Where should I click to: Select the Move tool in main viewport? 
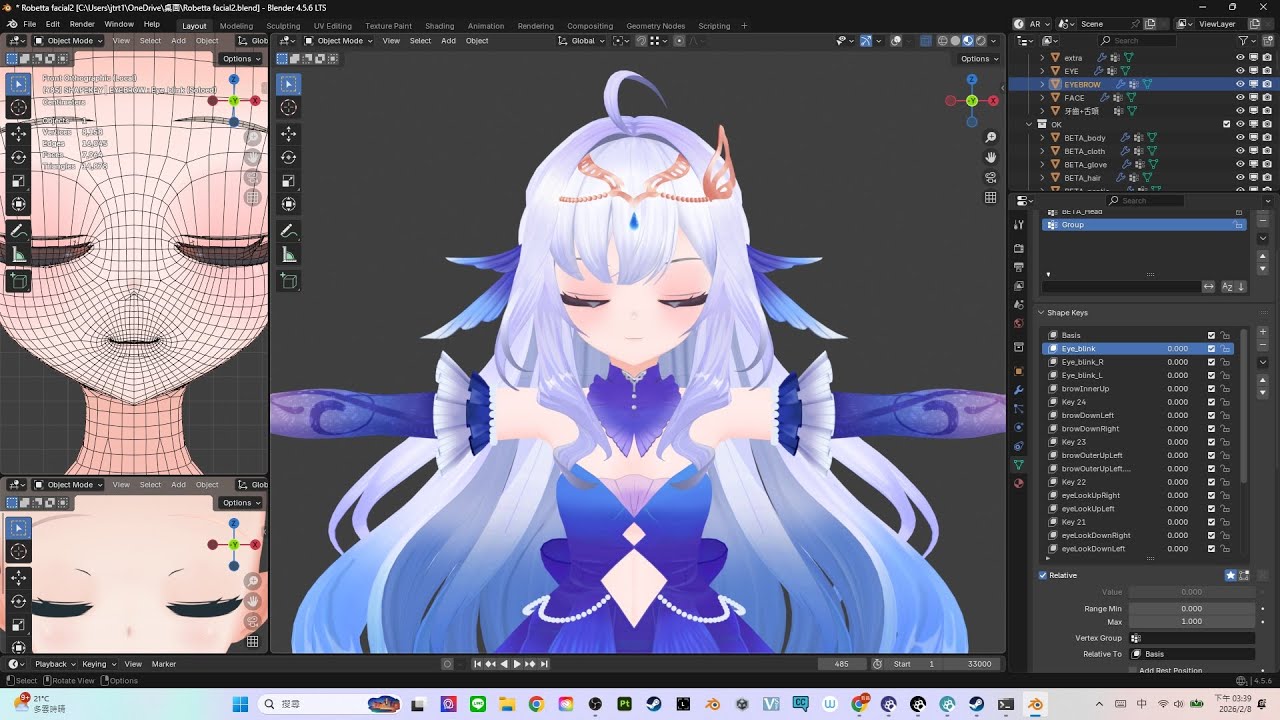(x=288, y=133)
